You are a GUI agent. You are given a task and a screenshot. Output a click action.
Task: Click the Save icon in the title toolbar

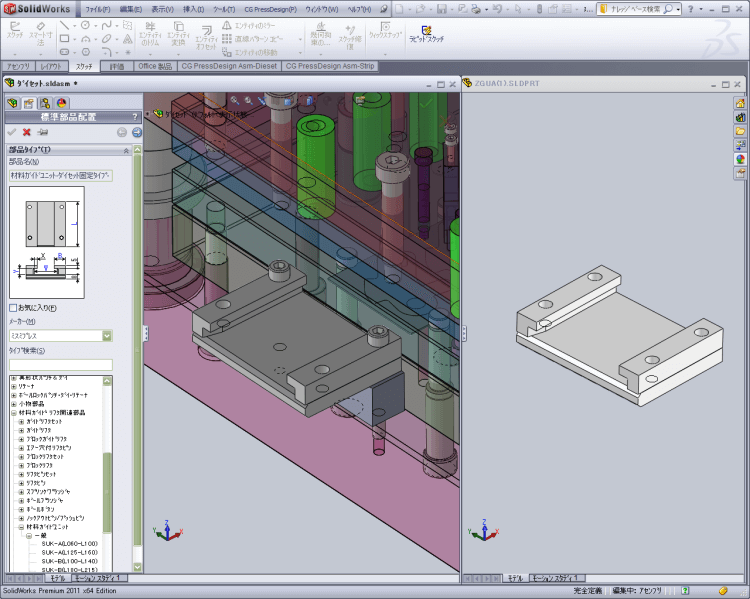coord(442,9)
